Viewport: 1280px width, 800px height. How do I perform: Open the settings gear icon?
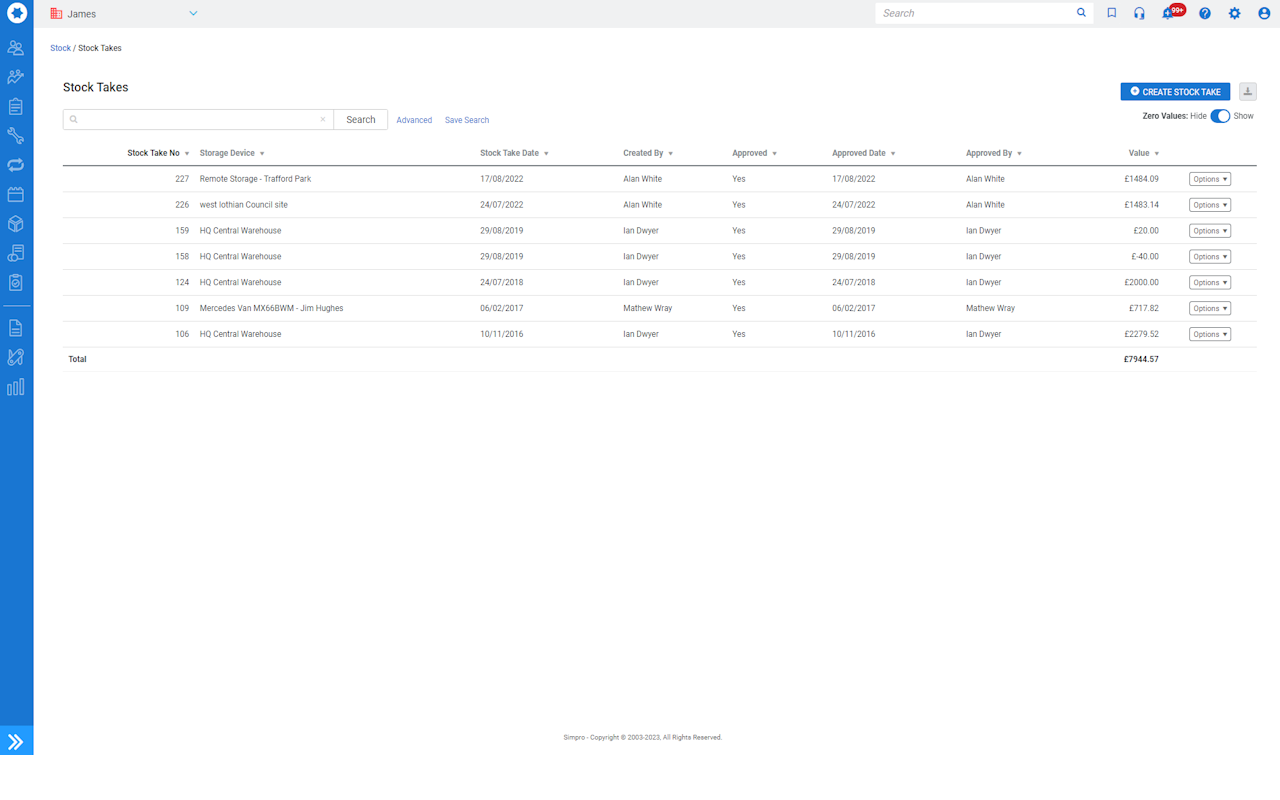pos(1234,14)
